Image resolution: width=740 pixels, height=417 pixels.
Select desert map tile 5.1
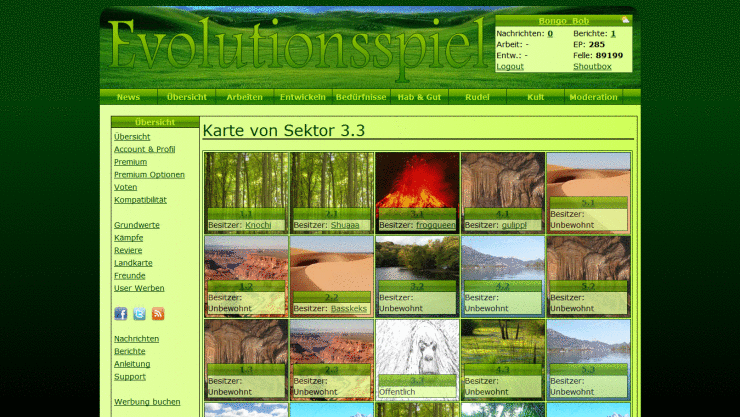[x=589, y=192]
